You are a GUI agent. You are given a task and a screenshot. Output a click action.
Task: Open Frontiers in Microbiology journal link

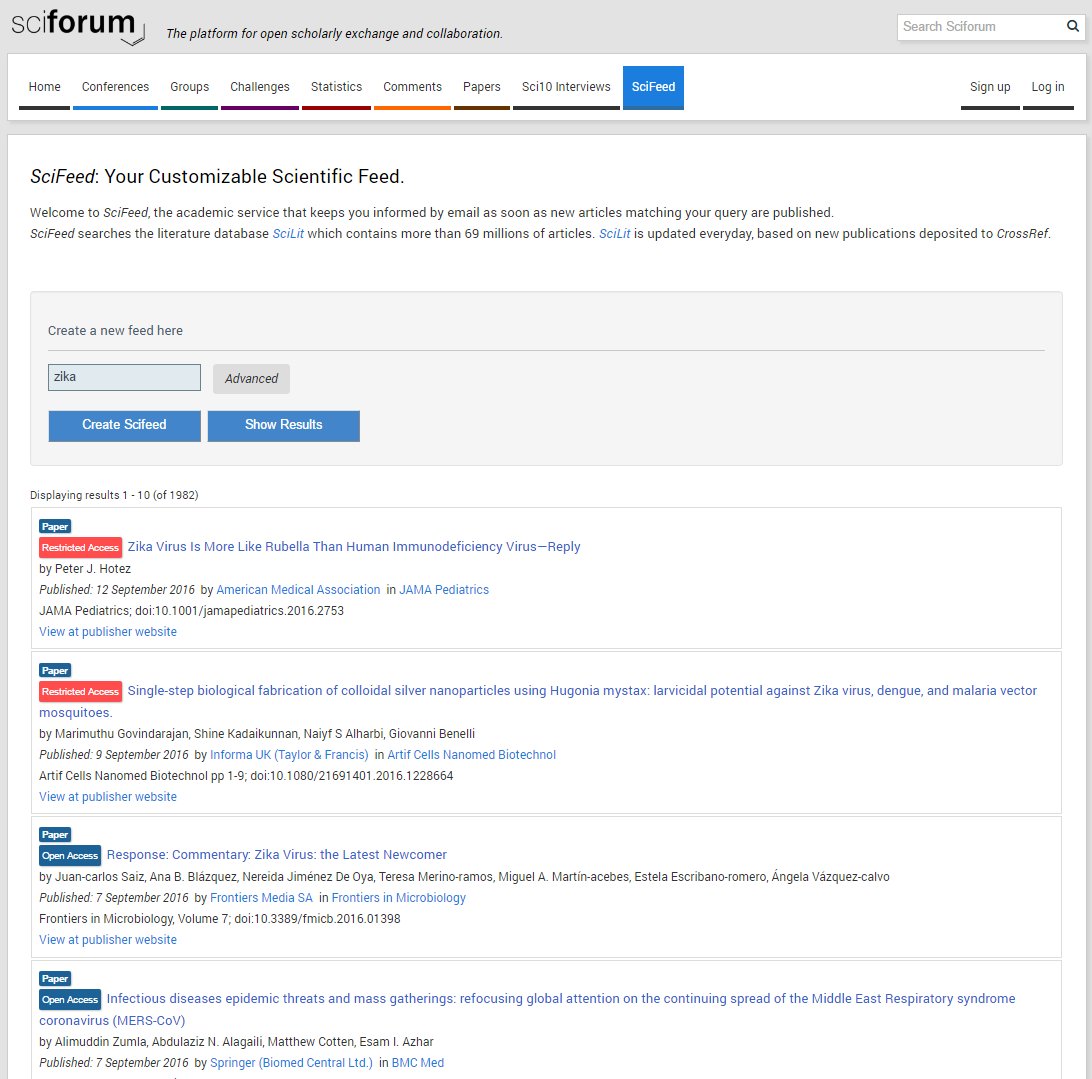pyautogui.click(x=398, y=898)
